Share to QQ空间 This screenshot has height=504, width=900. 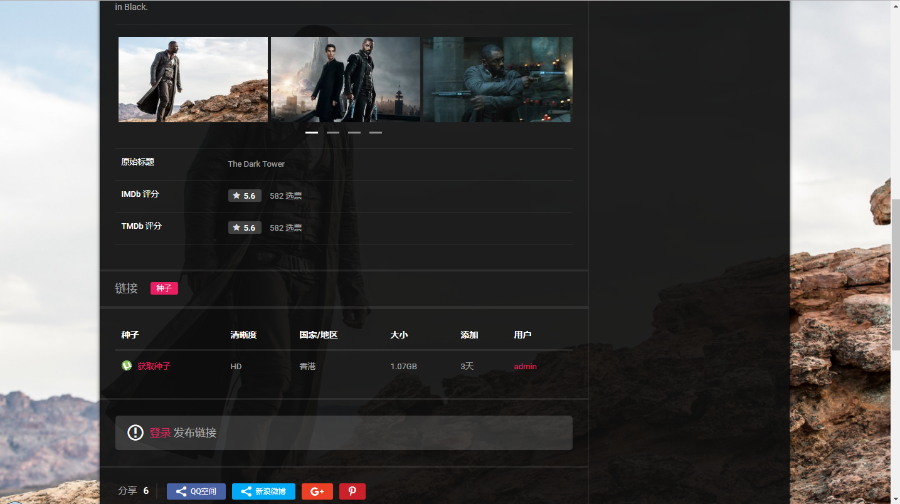click(x=196, y=491)
